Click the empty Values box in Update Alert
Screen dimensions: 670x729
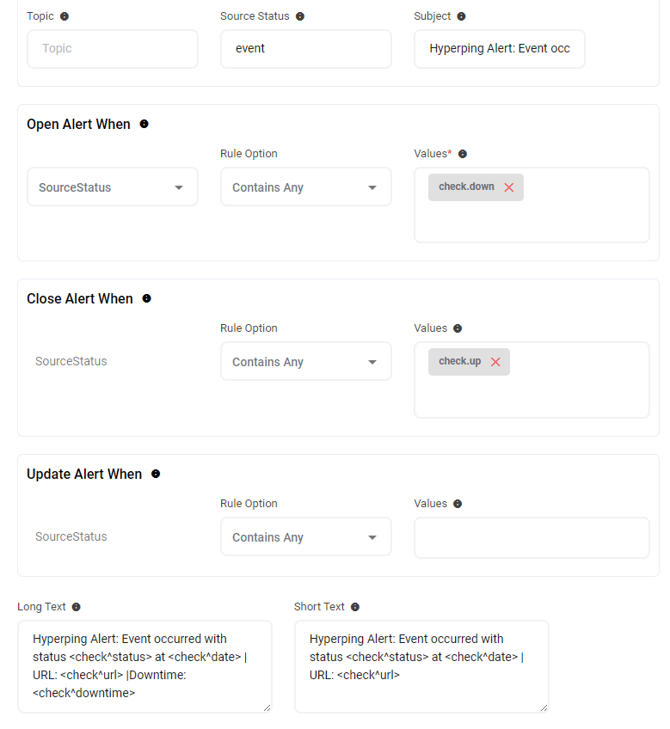click(x=531, y=537)
